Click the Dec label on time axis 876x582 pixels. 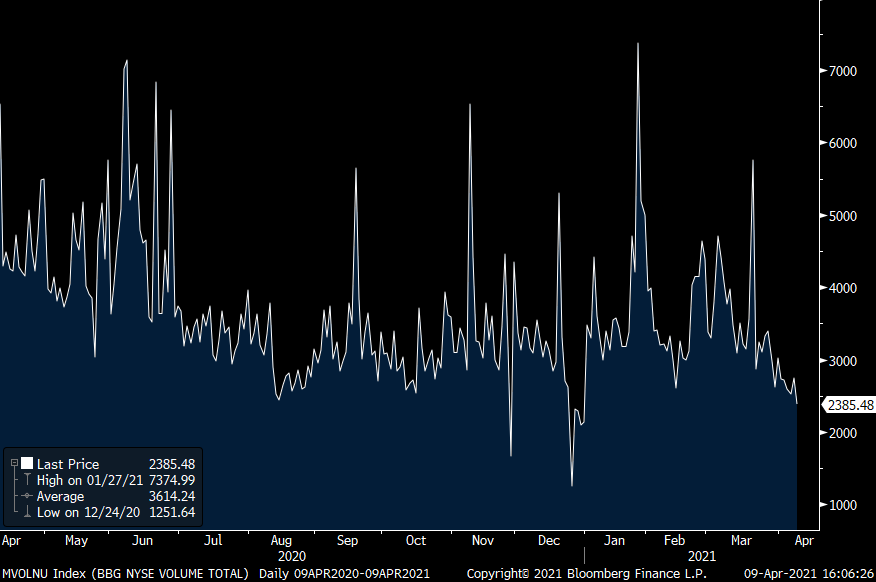point(549,541)
